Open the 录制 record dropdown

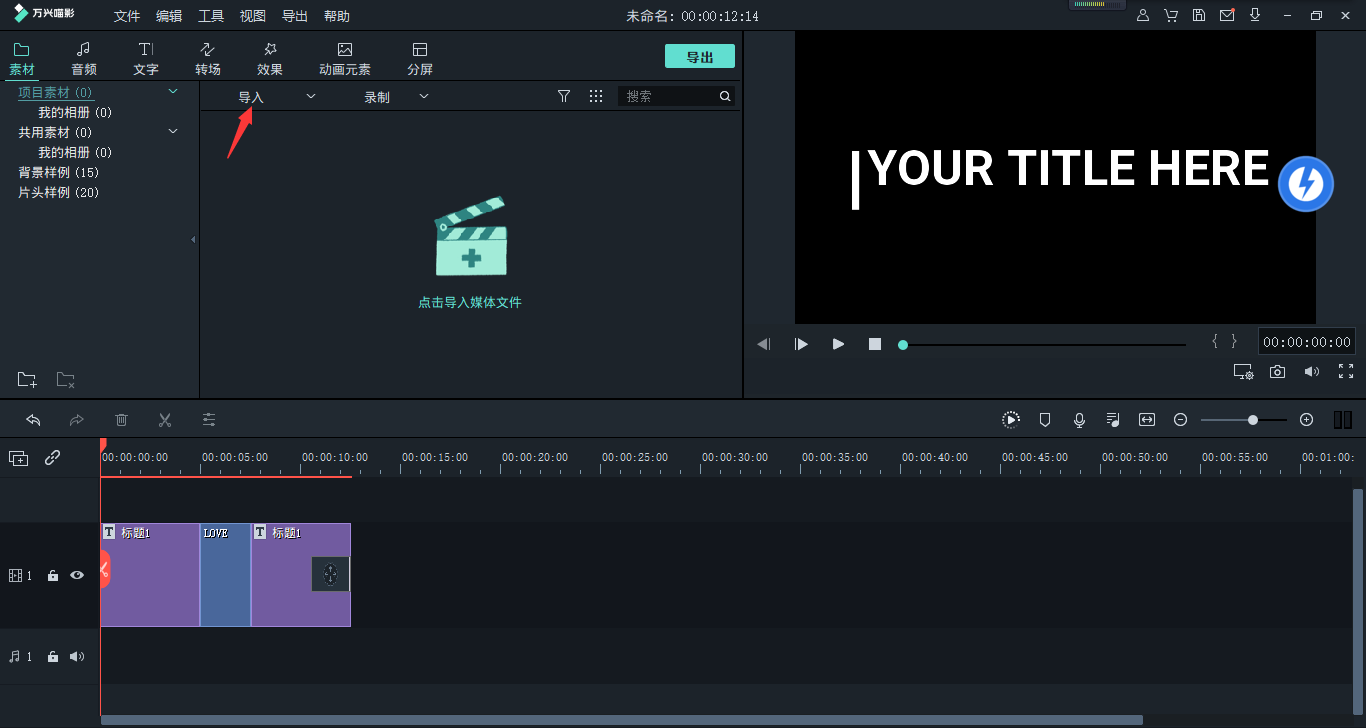[x=396, y=97]
